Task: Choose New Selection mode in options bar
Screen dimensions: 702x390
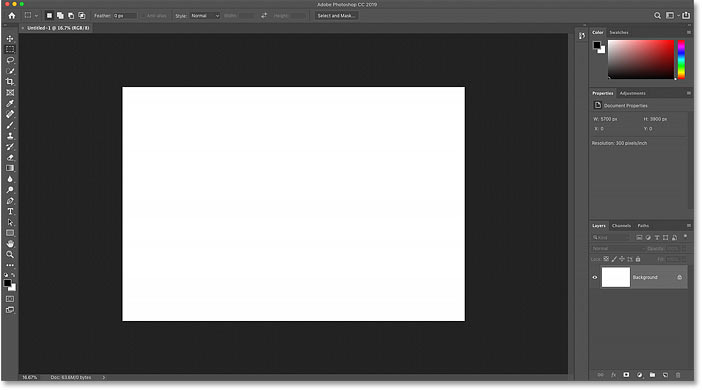Action: click(x=49, y=16)
